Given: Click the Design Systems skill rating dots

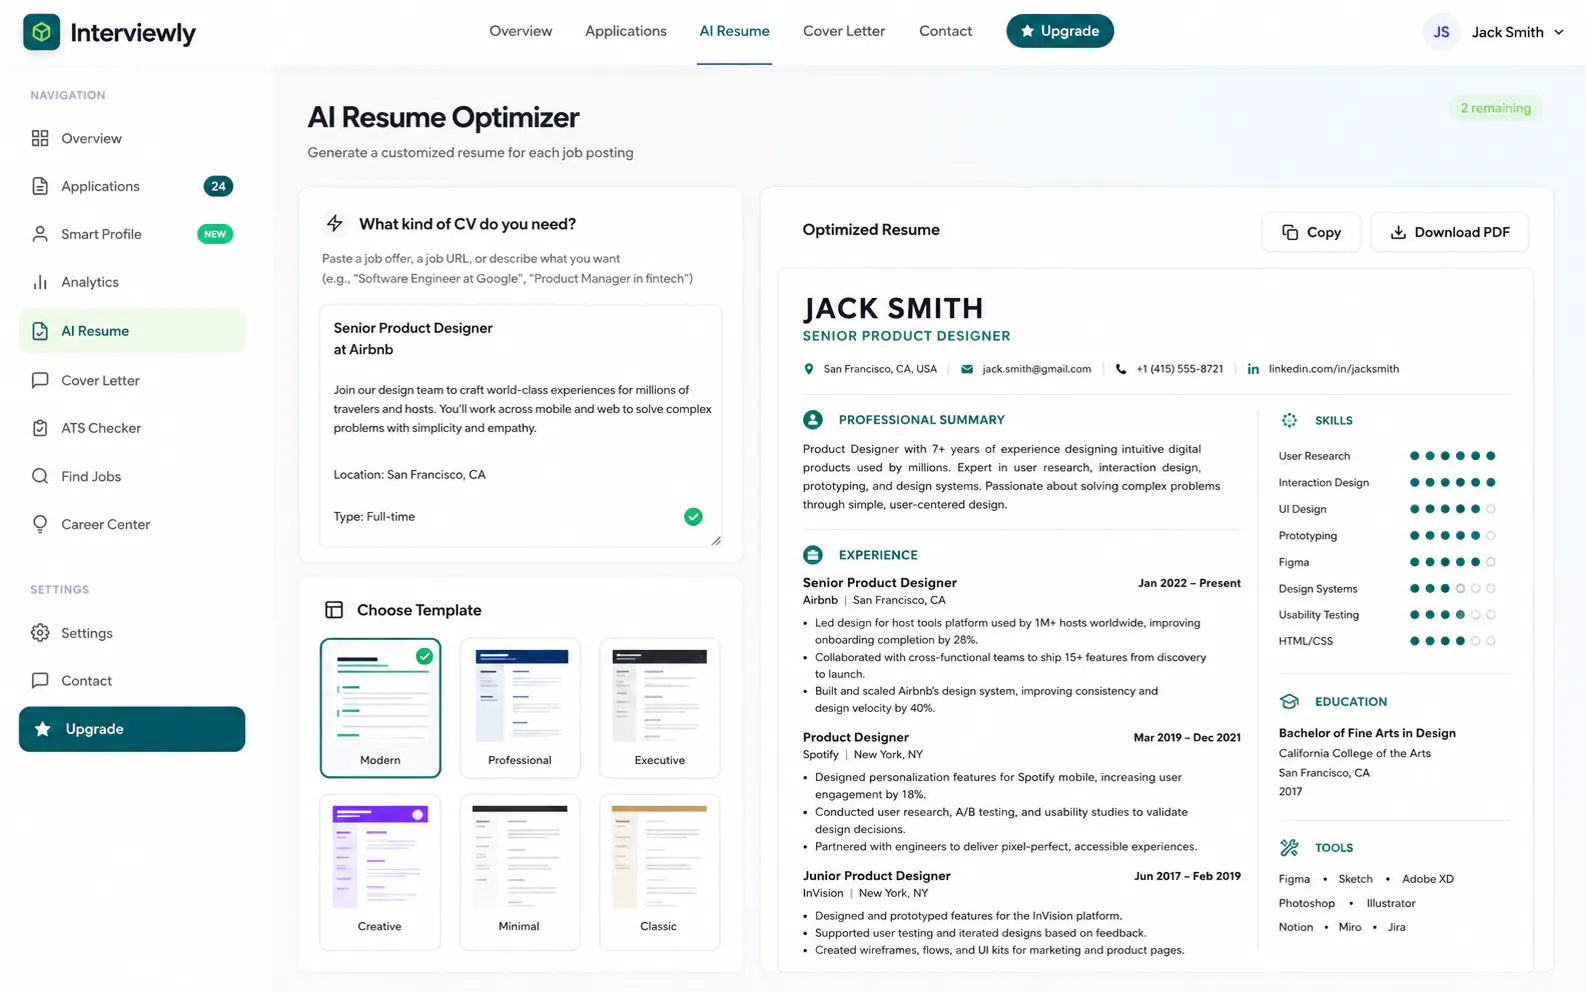Looking at the screenshot, I should click(x=1452, y=589).
